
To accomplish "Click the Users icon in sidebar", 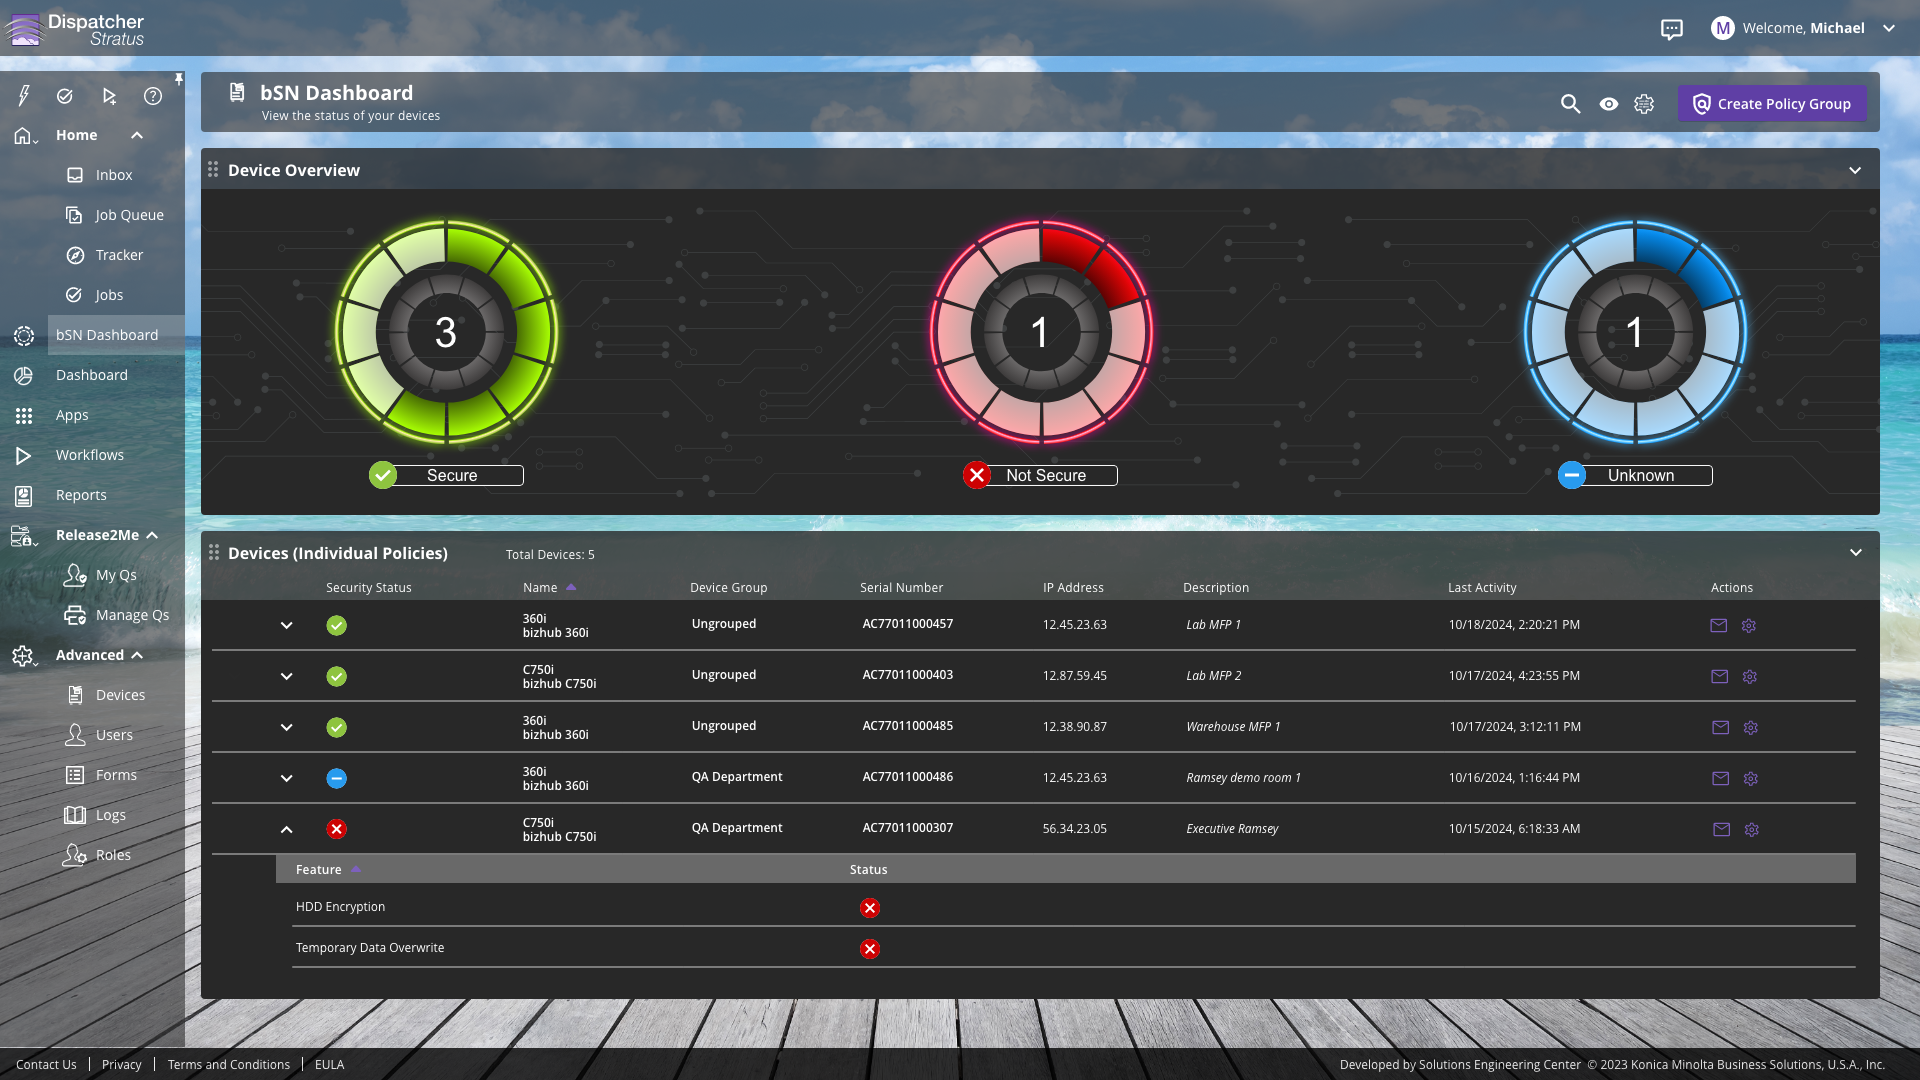I will pos(75,735).
